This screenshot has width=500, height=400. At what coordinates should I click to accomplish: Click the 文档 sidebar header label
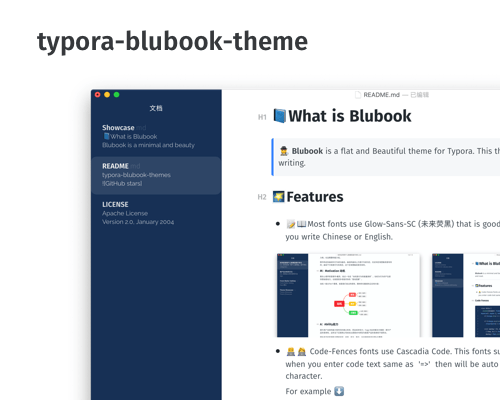tap(156, 108)
